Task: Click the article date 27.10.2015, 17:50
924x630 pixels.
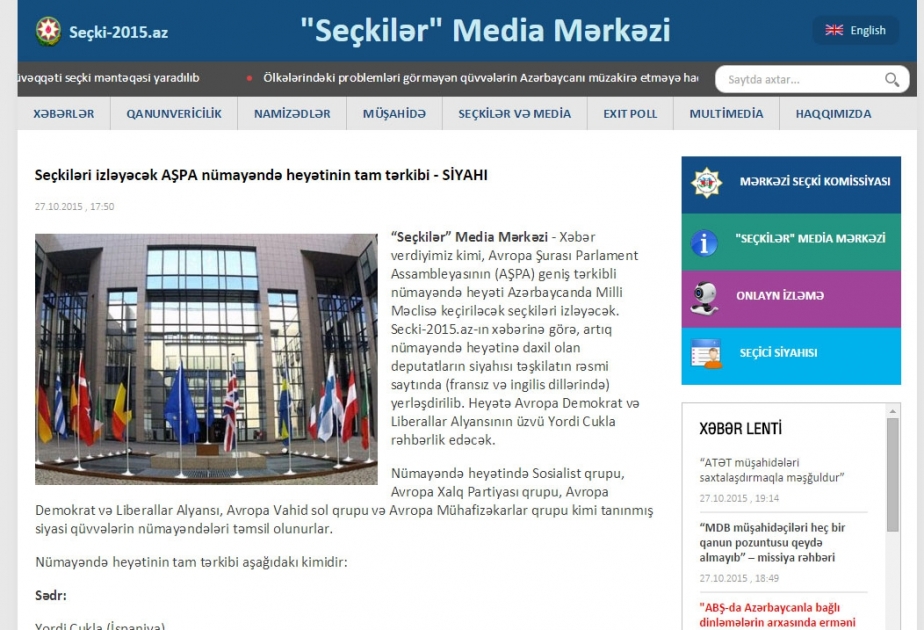Action: pos(74,206)
